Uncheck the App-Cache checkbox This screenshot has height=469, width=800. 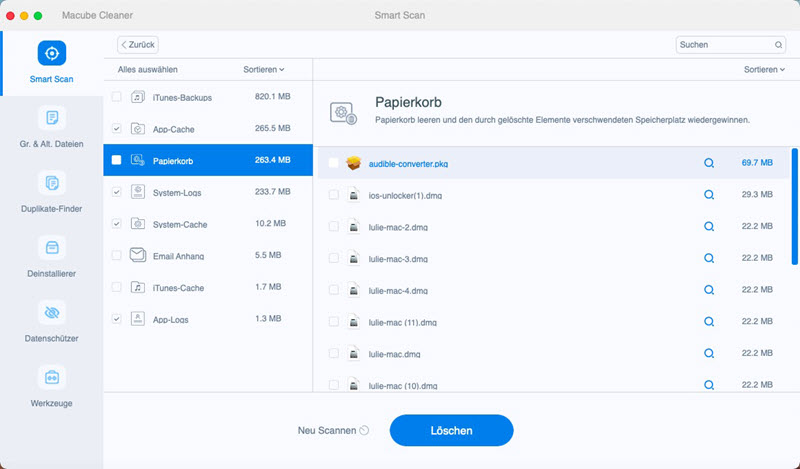click(116, 128)
